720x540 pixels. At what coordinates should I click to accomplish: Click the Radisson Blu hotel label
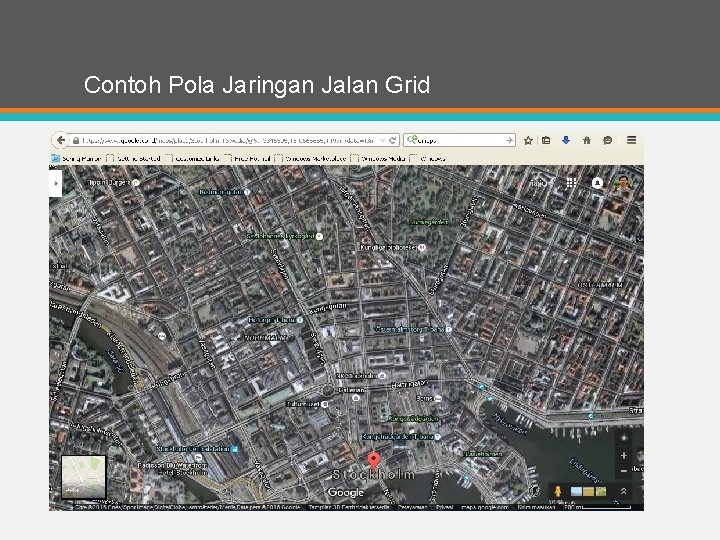pos(173,469)
